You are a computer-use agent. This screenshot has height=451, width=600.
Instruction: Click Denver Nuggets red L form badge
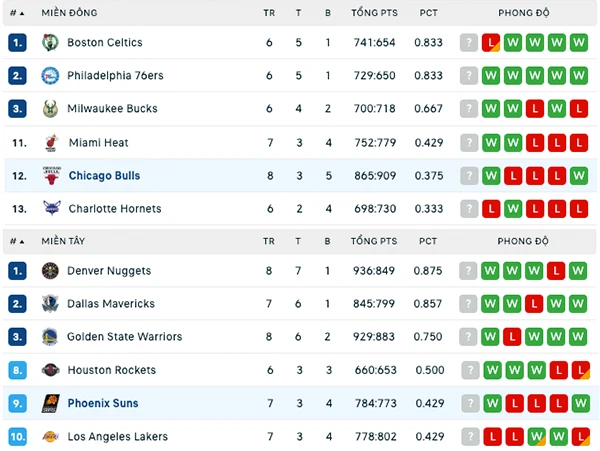point(556,271)
